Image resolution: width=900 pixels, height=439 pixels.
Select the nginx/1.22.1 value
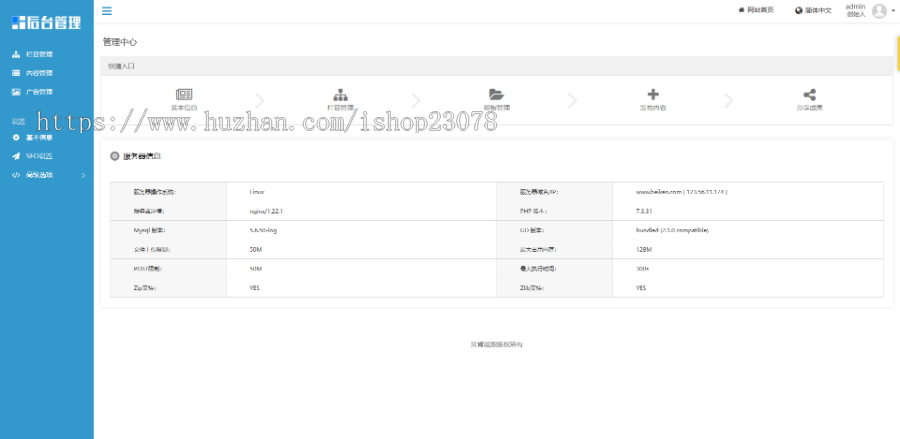266,211
